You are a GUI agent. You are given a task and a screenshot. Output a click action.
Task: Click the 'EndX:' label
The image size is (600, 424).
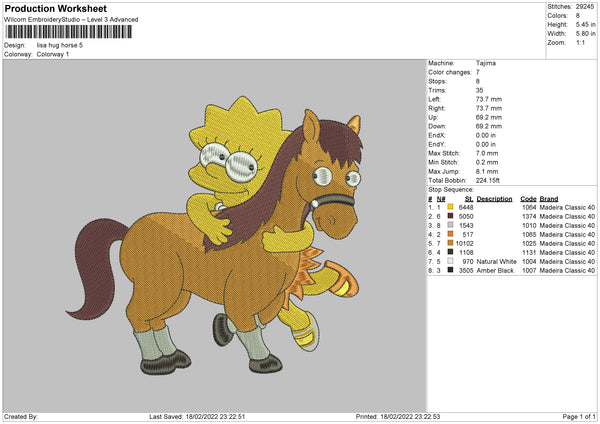point(437,135)
